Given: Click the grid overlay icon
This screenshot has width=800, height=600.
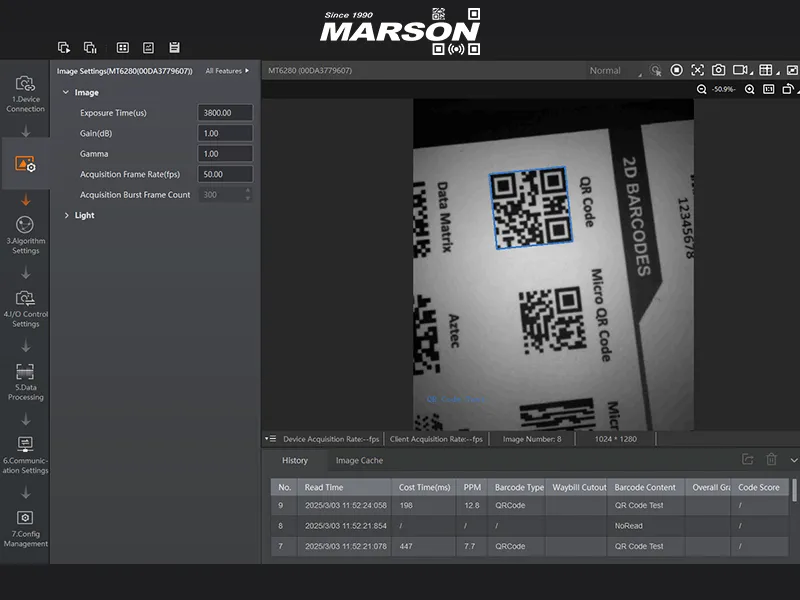Looking at the screenshot, I should click(x=765, y=70).
